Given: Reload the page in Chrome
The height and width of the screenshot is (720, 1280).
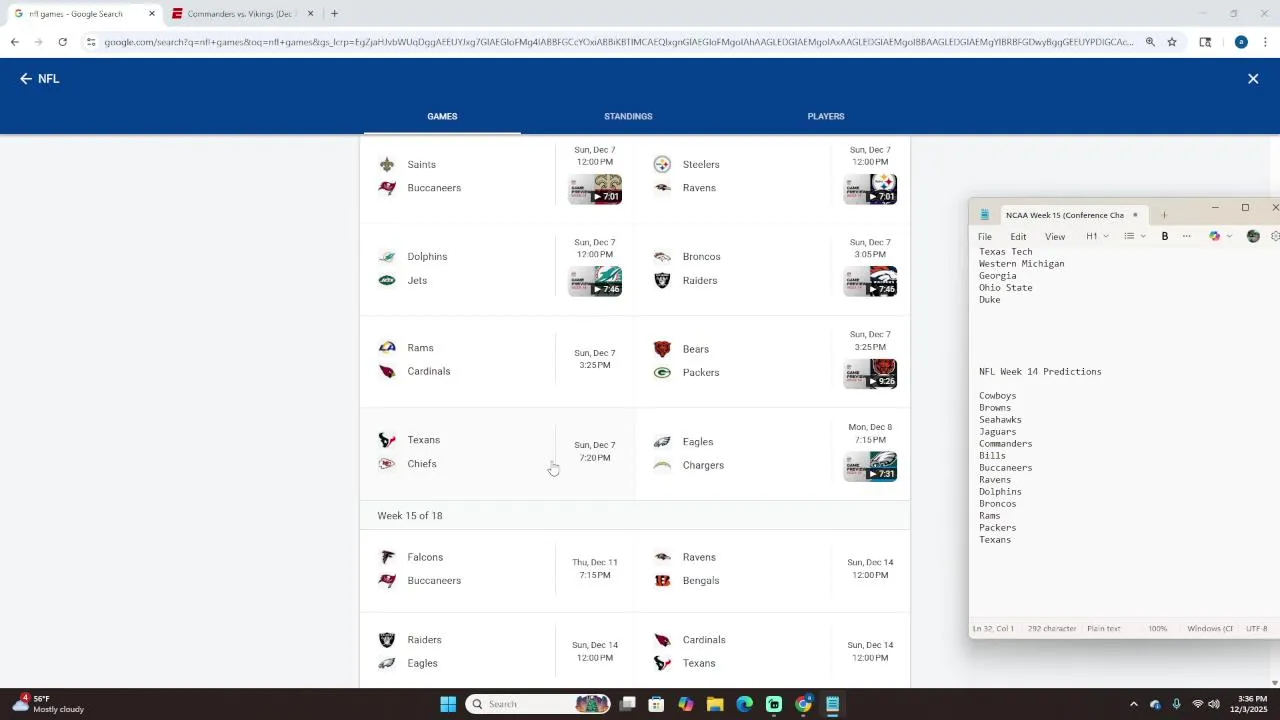Looking at the screenshot, I should [x=62, y=42].
